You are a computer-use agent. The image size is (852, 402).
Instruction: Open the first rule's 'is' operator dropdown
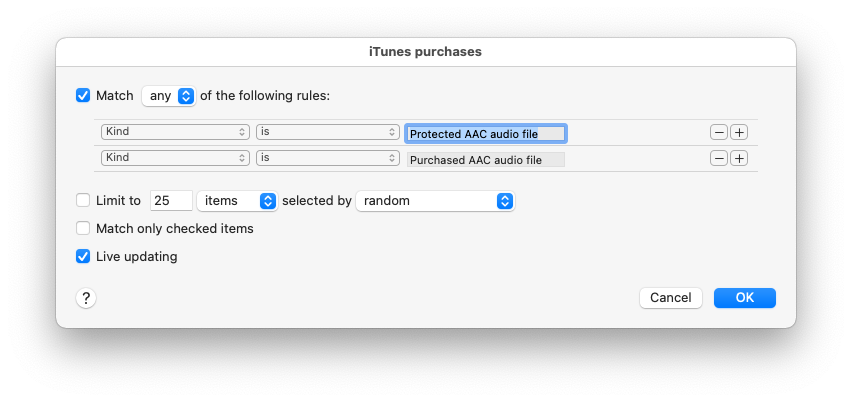coord(327,132)
